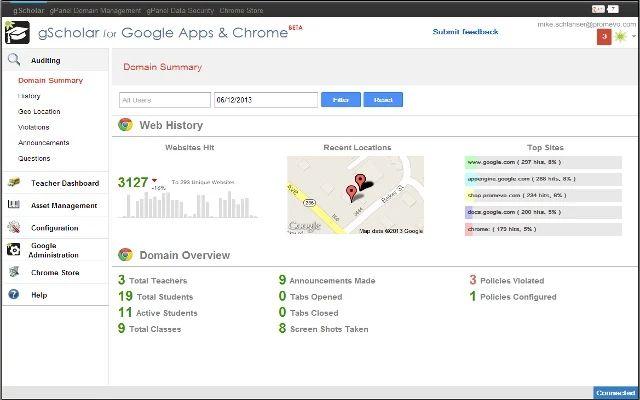Click the Websites Hit bar chart
Screen dimensions: 640x400
pos(189,205)
